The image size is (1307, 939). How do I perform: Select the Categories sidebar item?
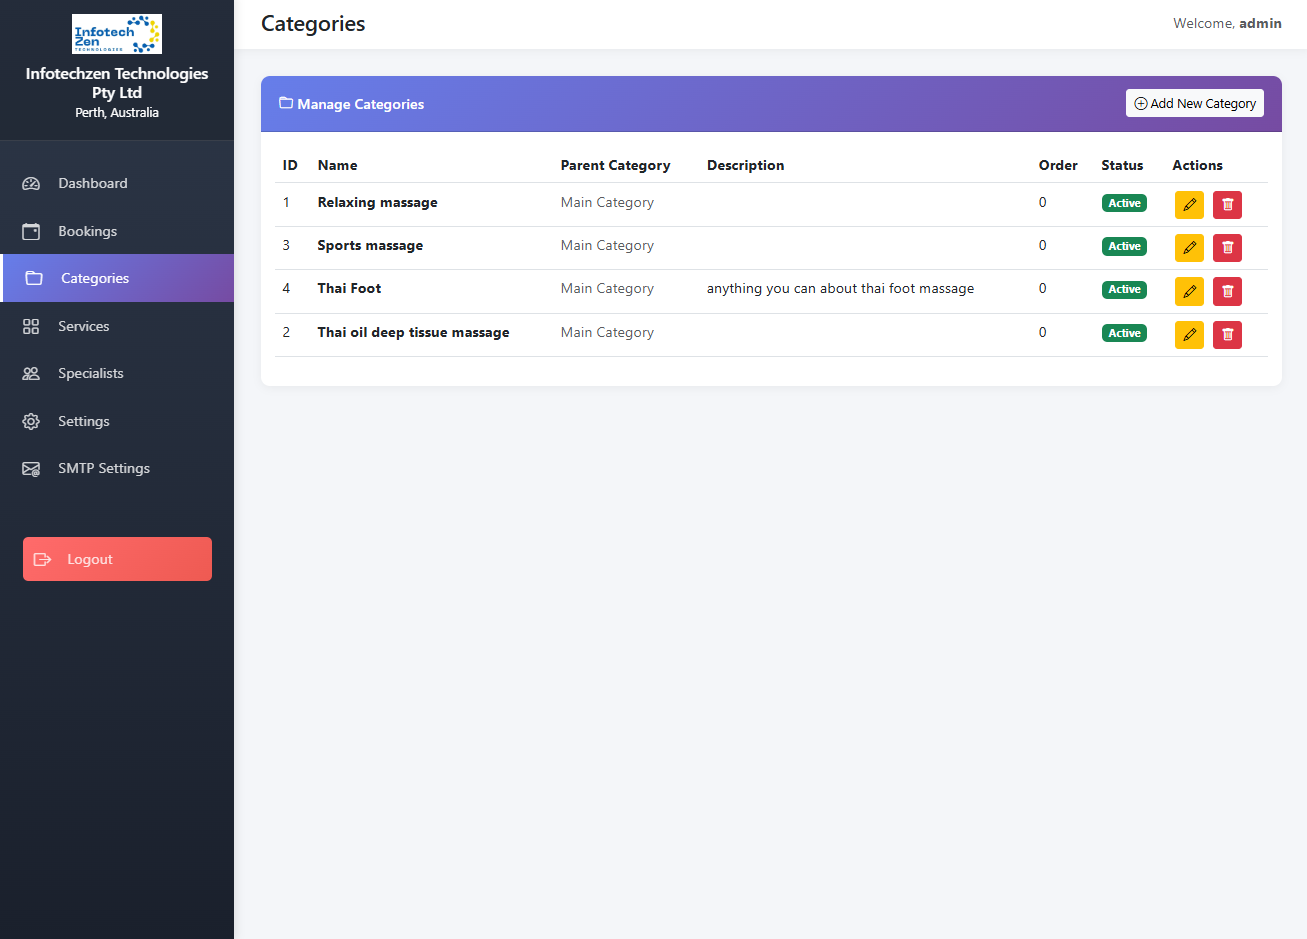pos(95,278)
